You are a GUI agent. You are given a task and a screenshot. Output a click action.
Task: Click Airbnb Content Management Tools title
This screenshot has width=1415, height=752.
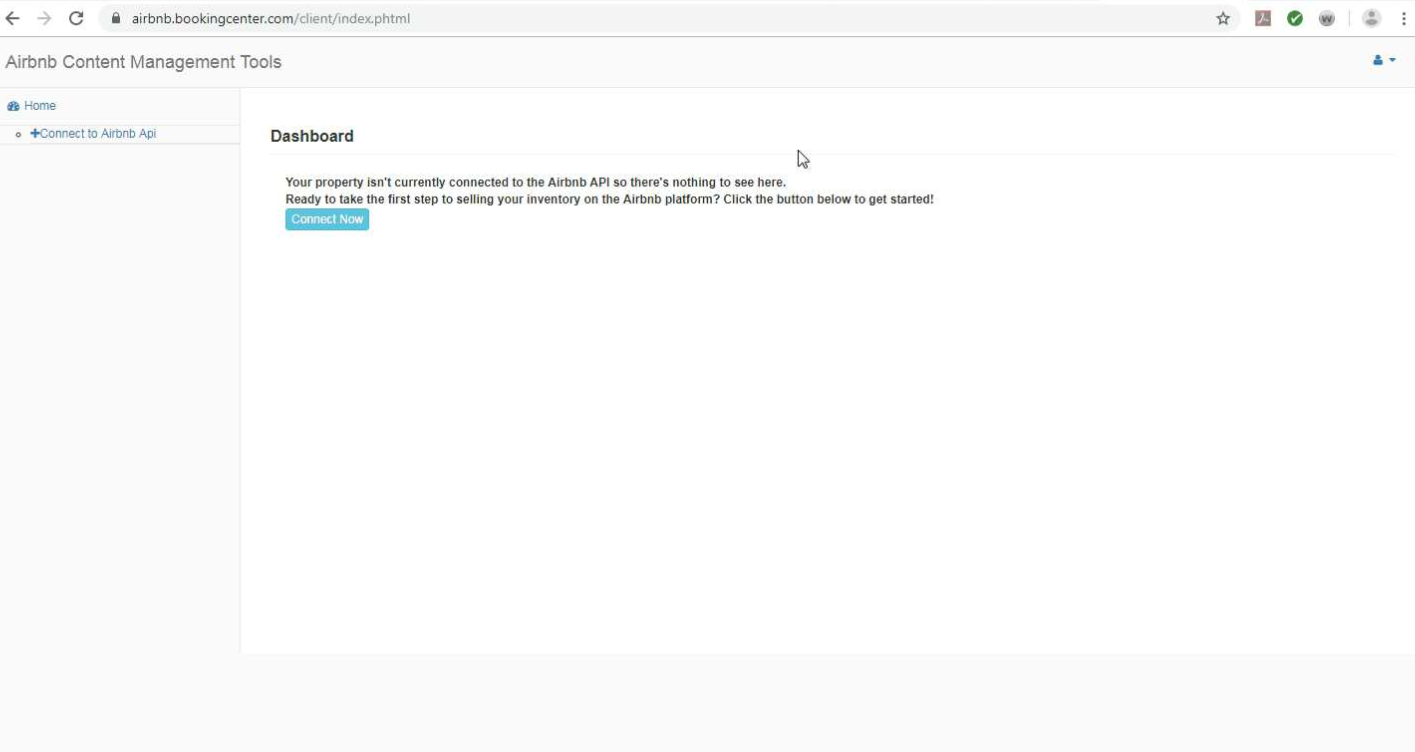(143, 62)
